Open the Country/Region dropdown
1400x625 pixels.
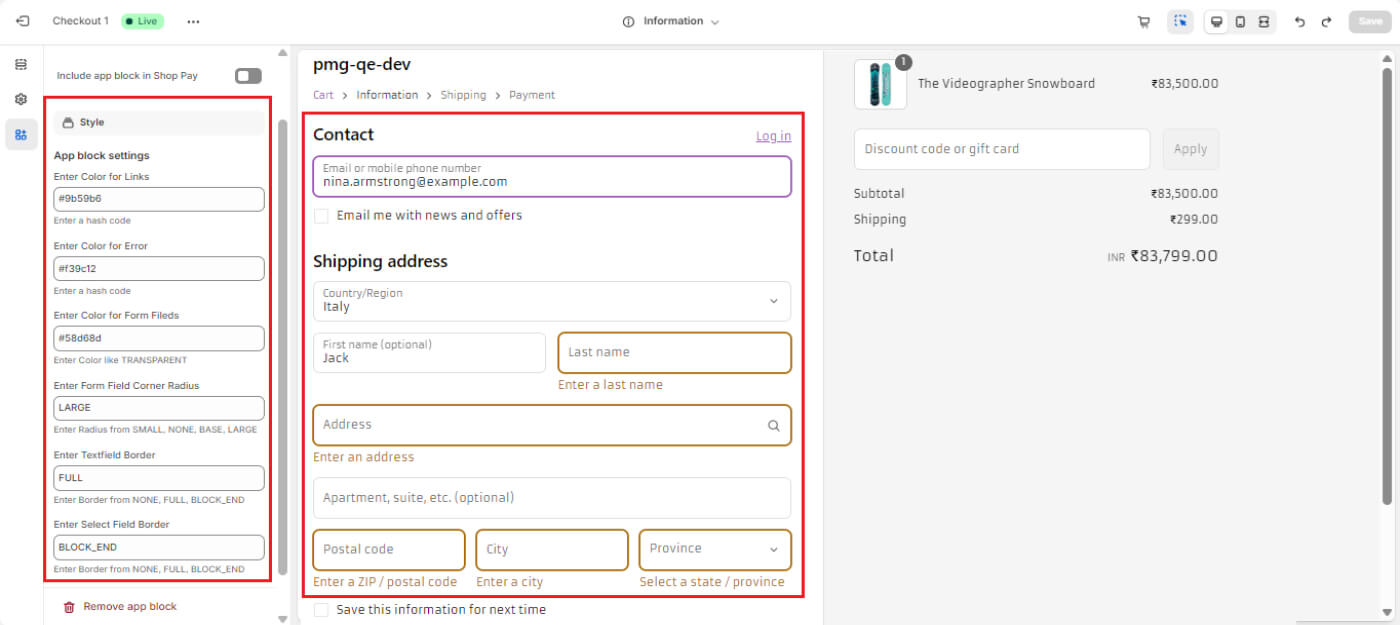tap(551, 301)
